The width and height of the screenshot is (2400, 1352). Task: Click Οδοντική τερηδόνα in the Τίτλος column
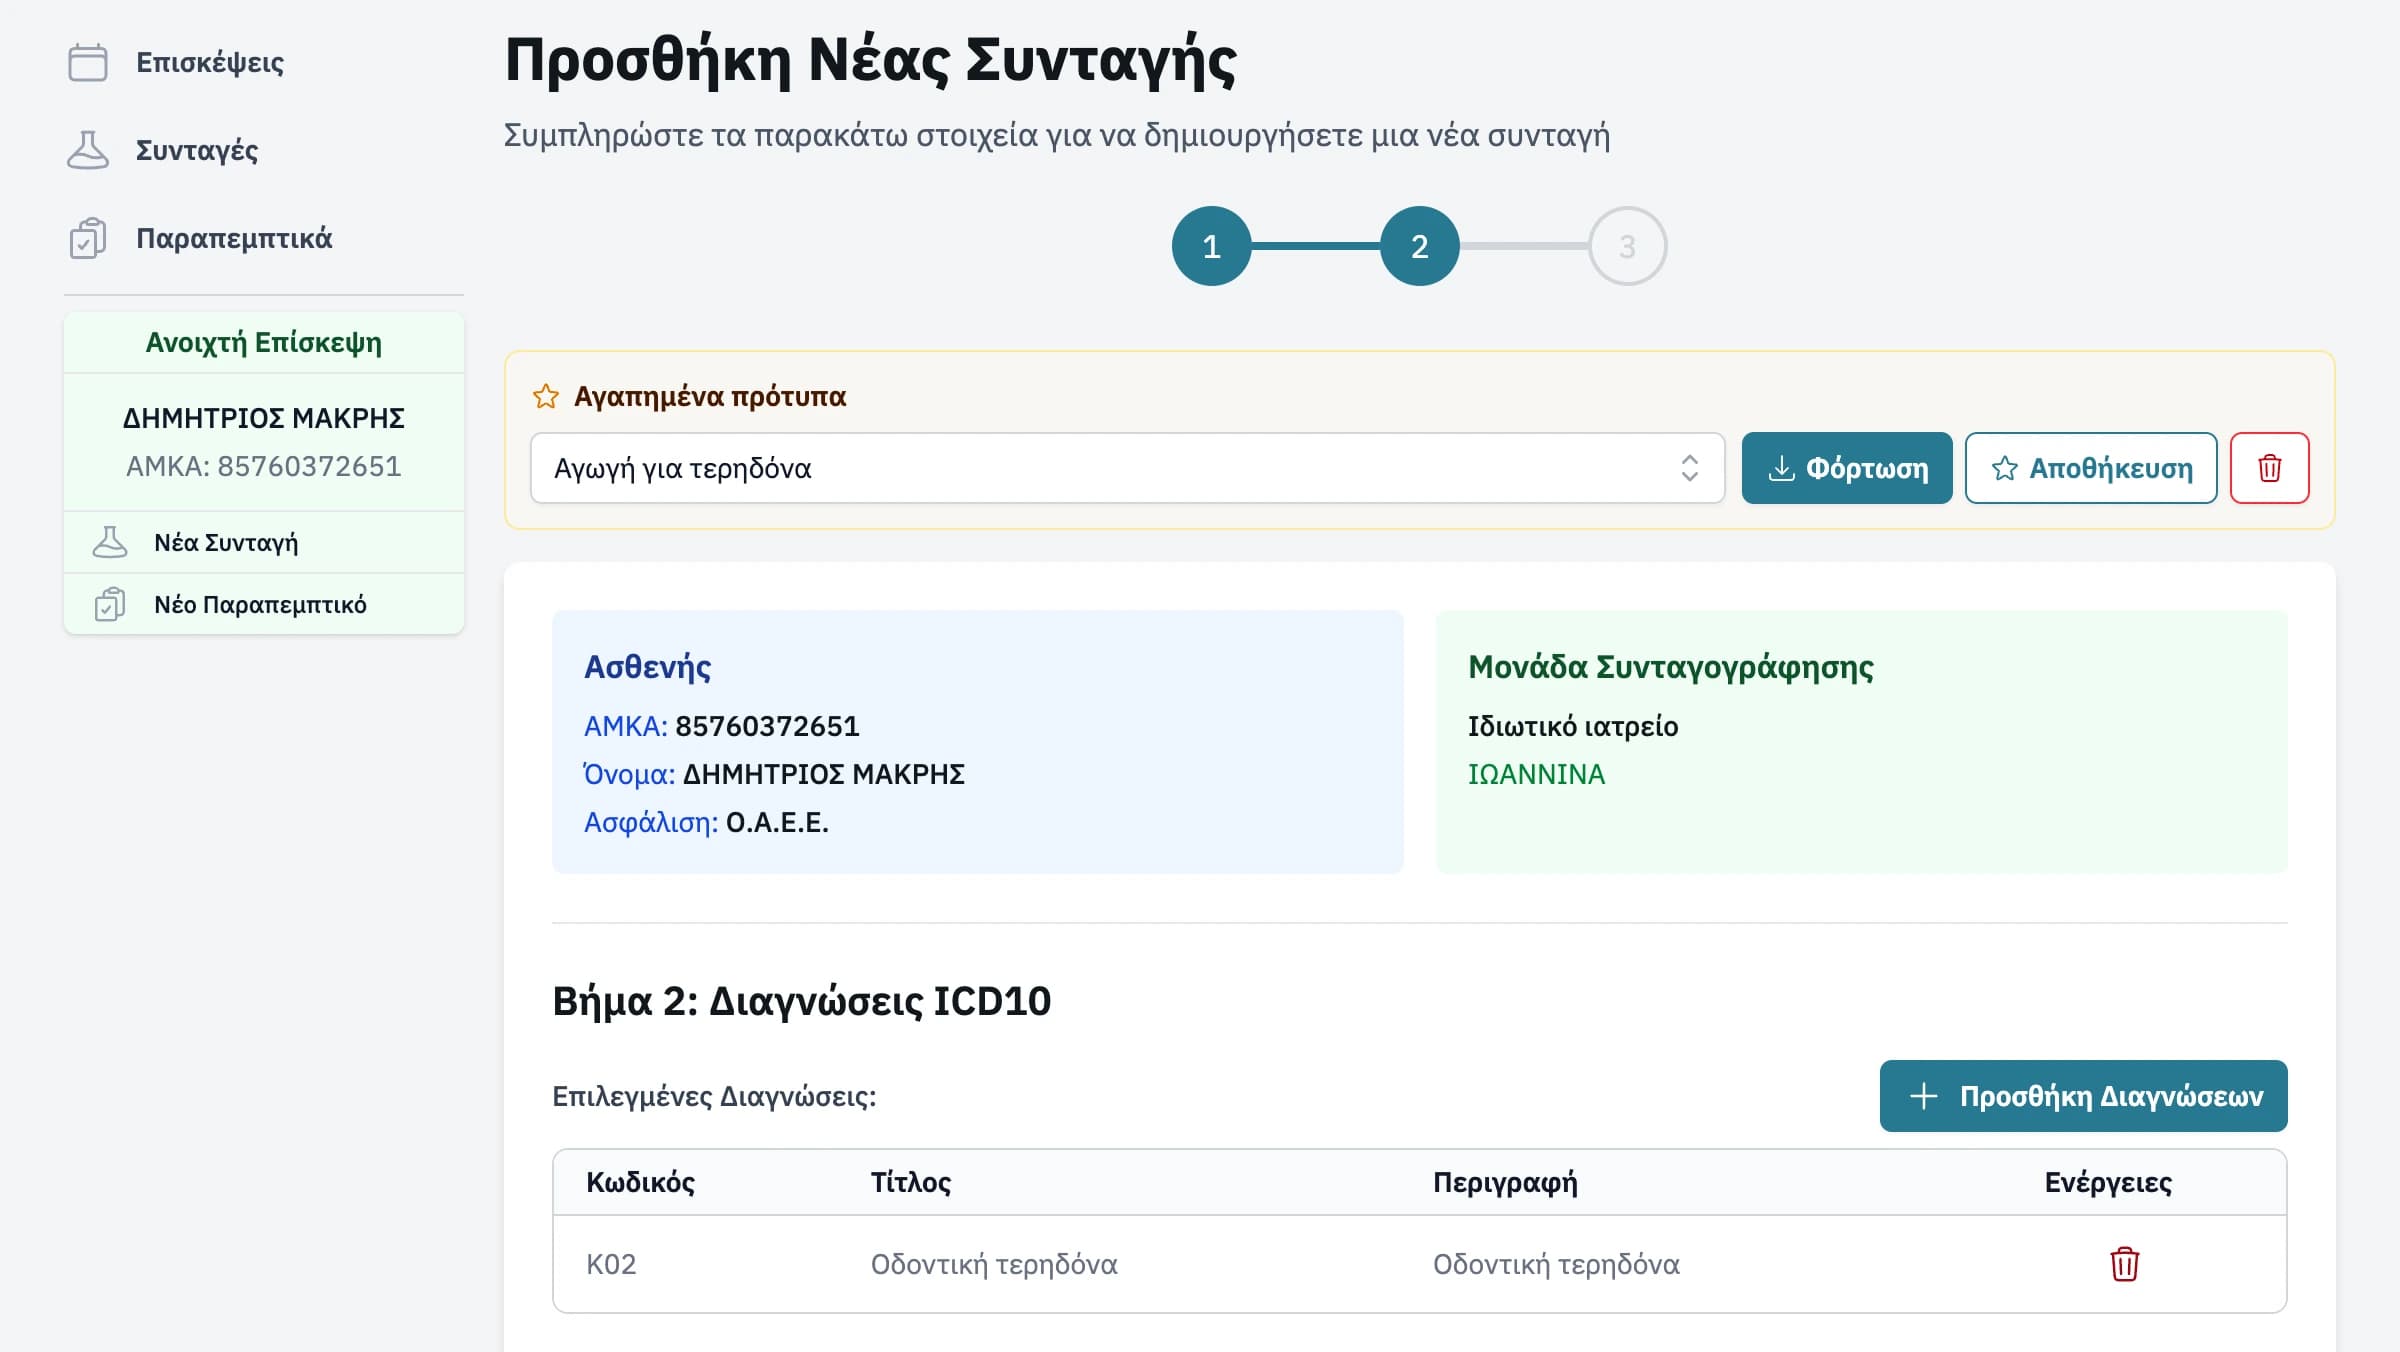pos(994,1264)
